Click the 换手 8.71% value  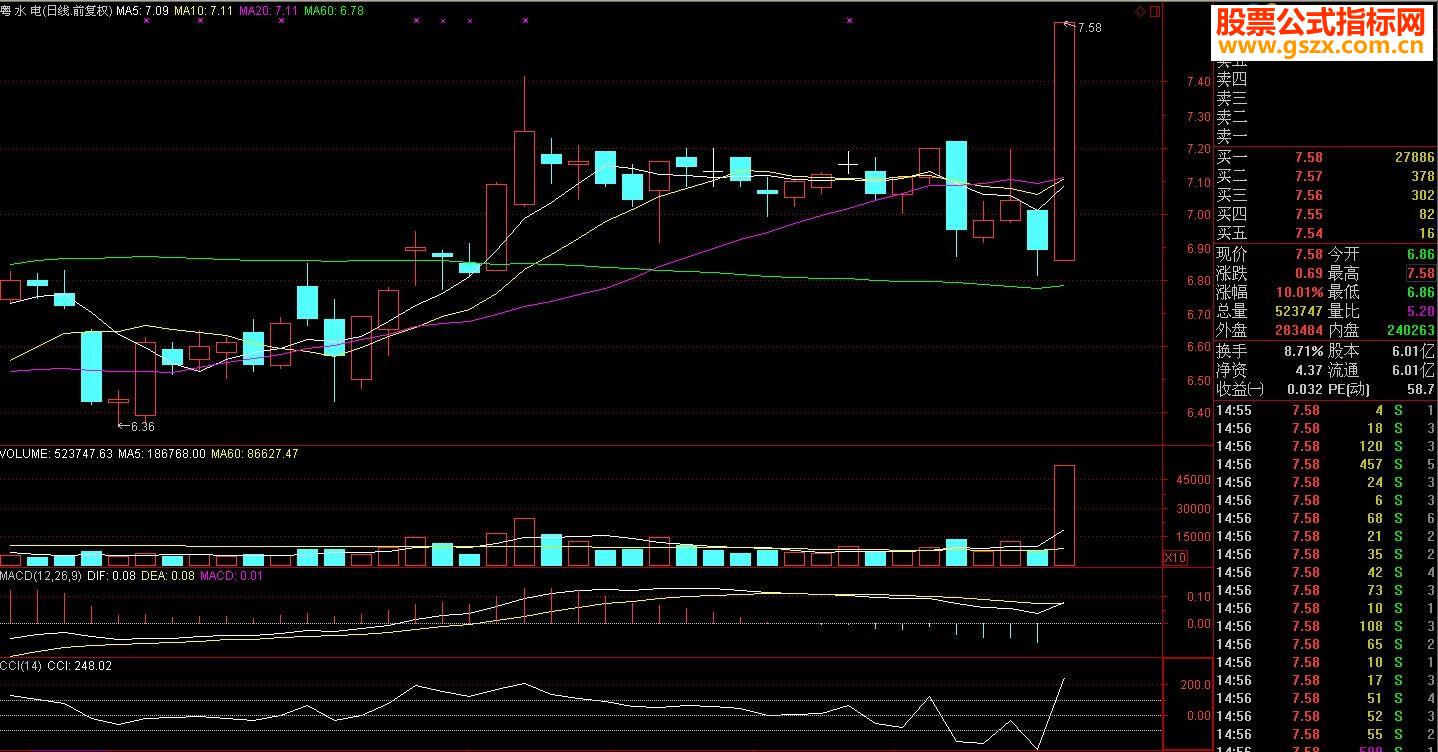1303,351
